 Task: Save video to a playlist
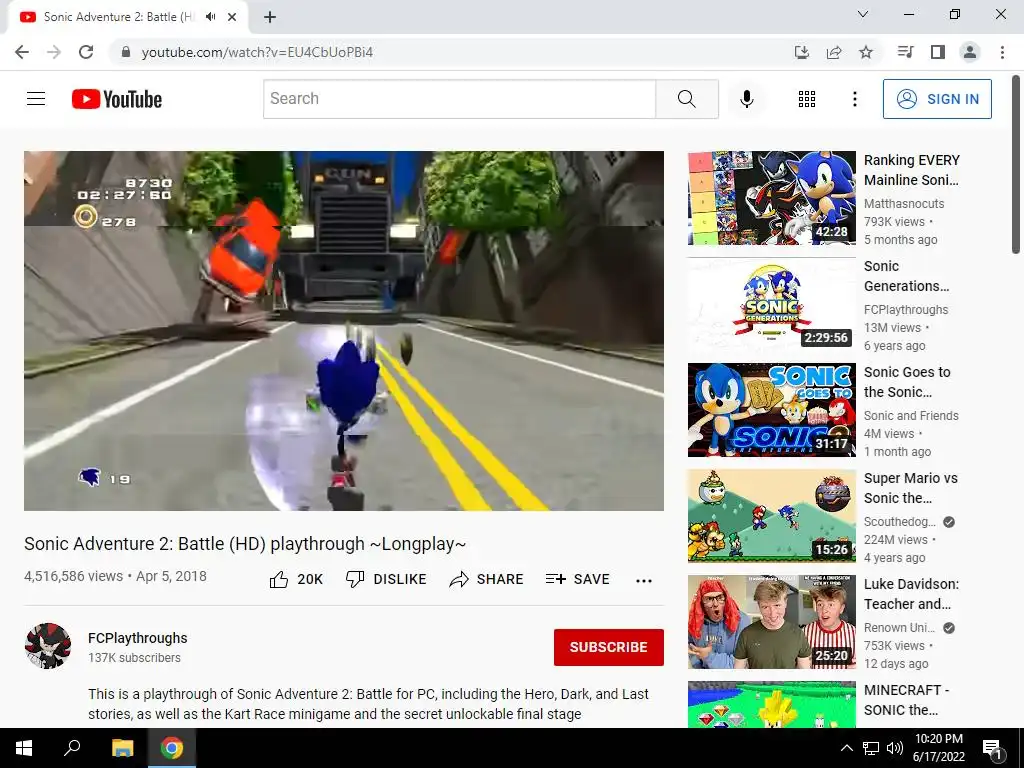click(x=577, y=579)
